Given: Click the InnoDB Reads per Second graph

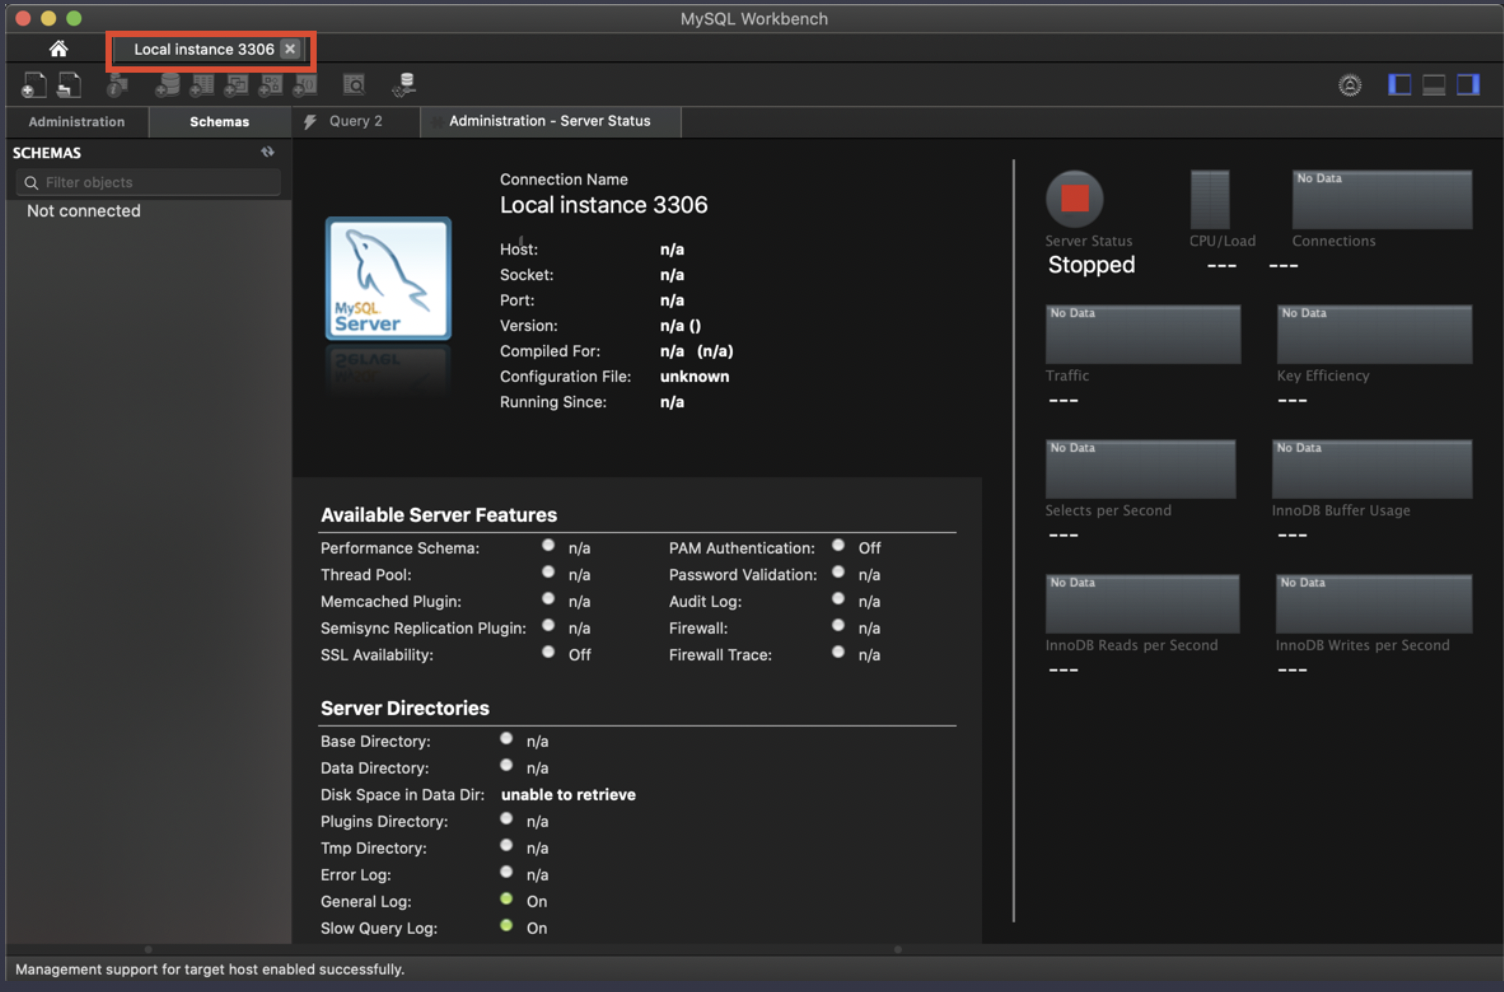Looking at the screenshot, I should pos(1143,603).
